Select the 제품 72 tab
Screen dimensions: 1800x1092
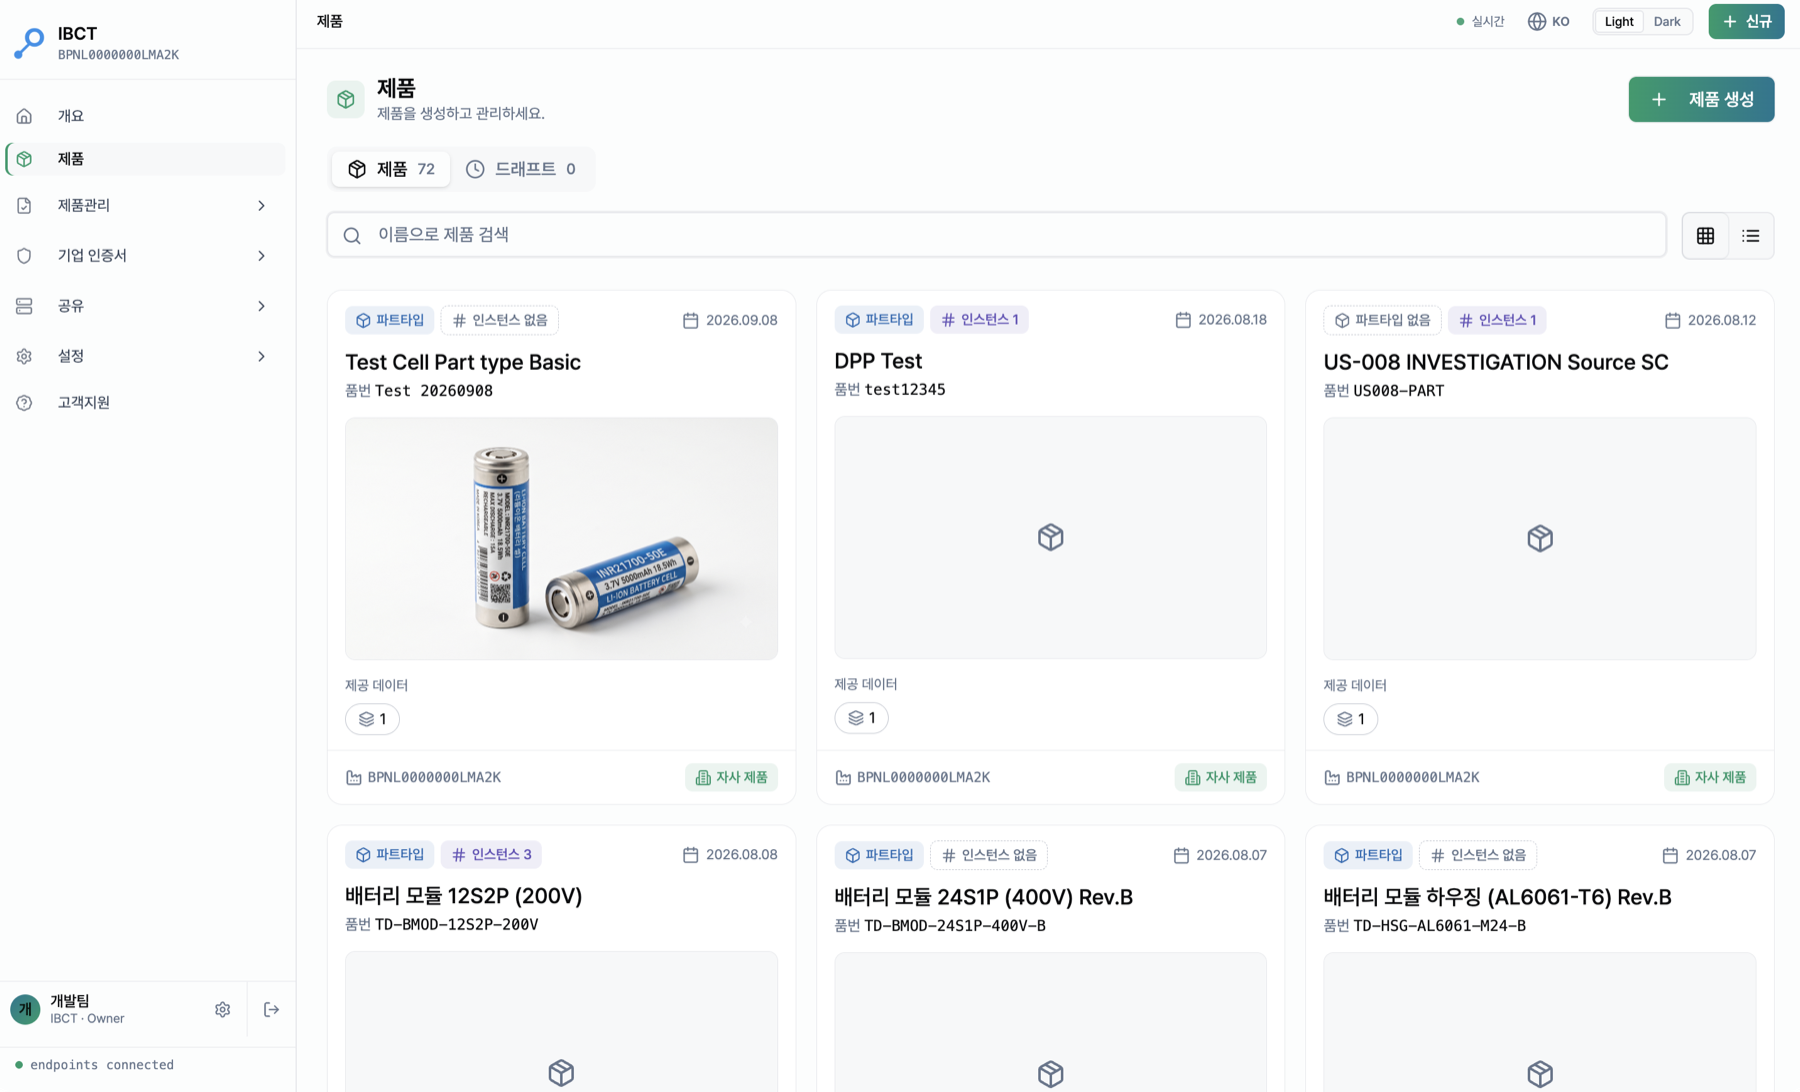[391, 169]
